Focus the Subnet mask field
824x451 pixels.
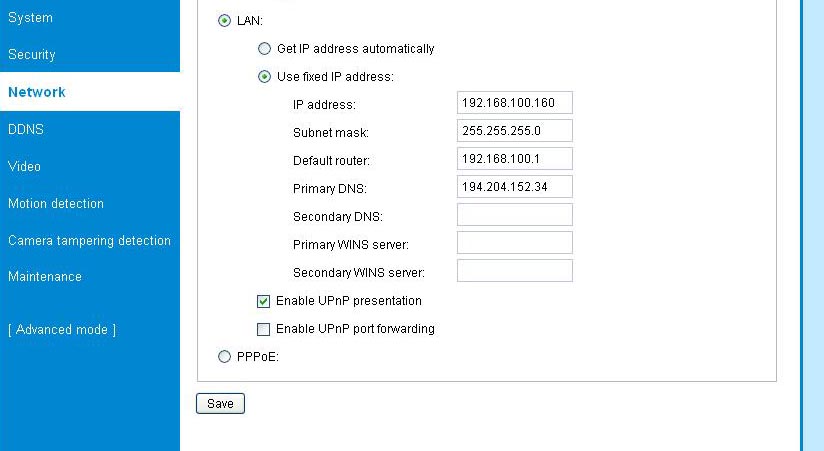tap(514, 131)
